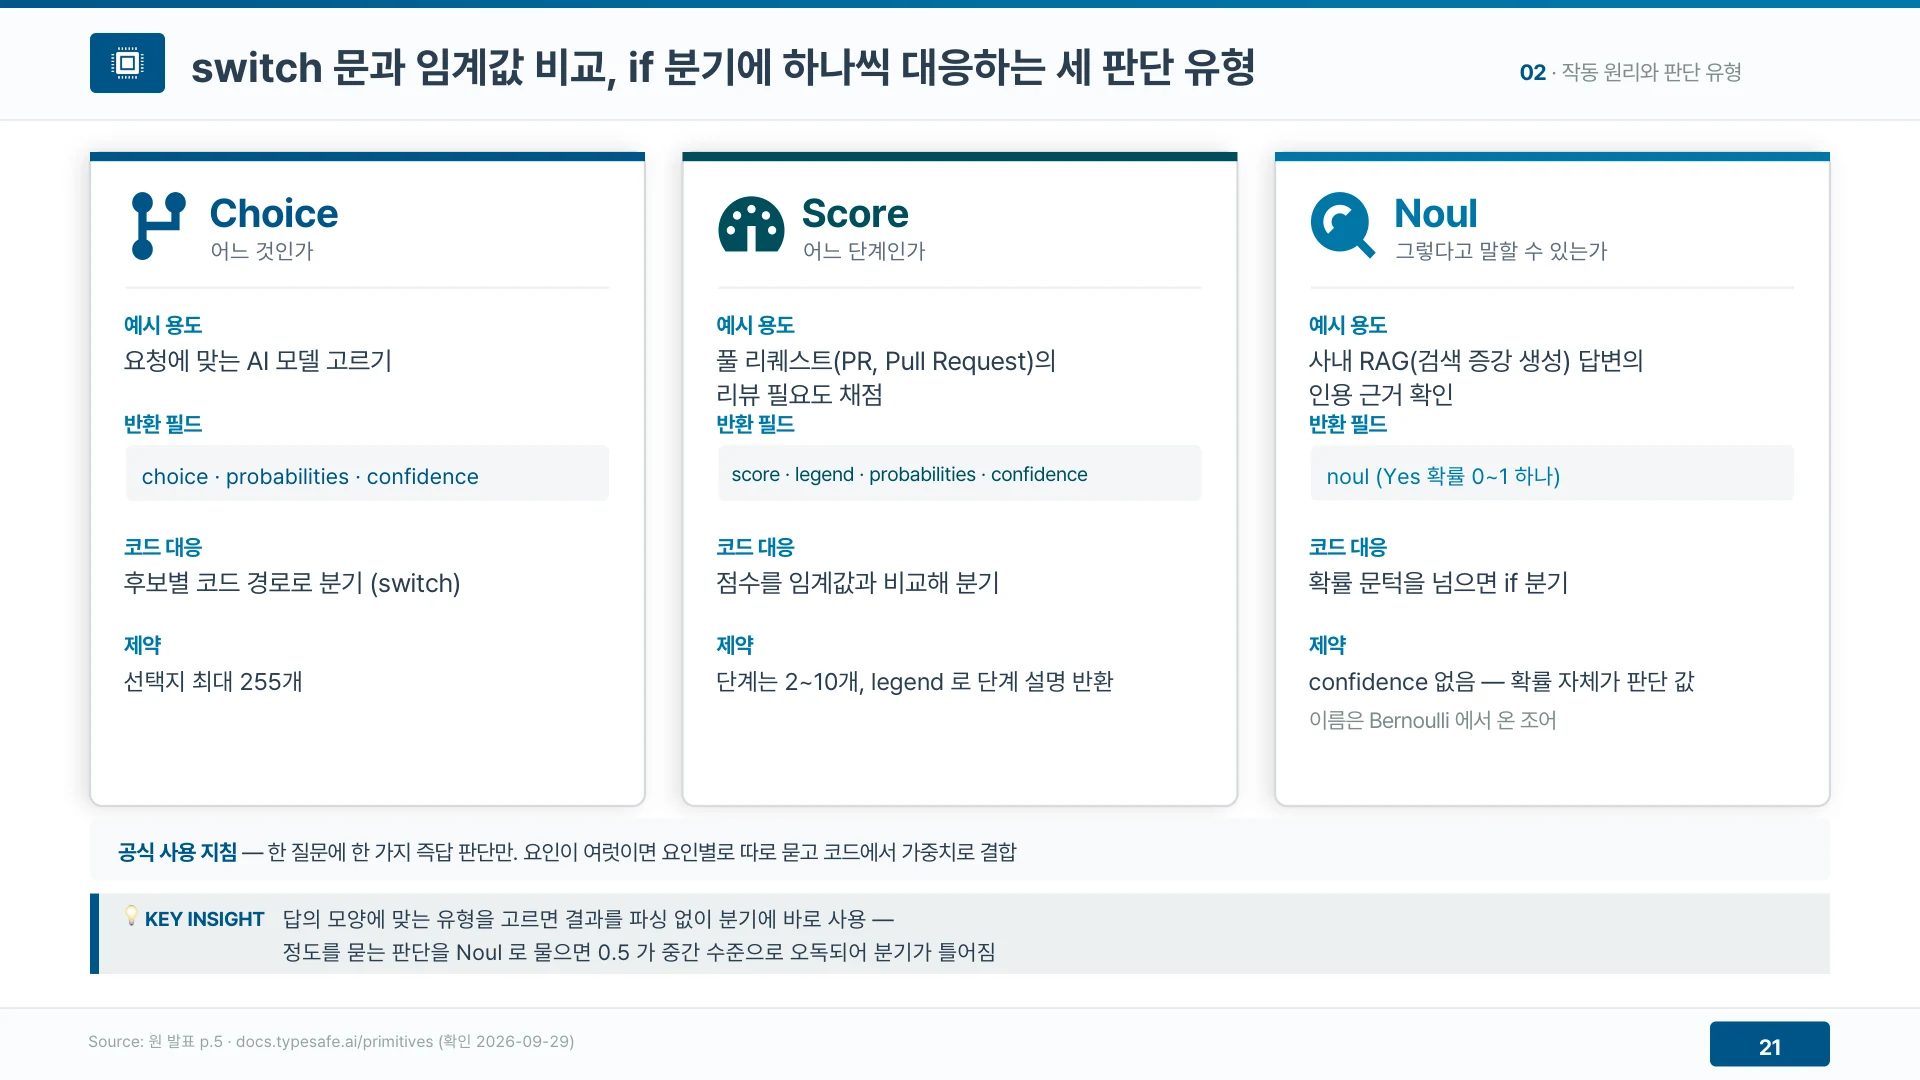This screenshot has width=1920, height=1080.
Task: Click the Choice card heading
Action: tap(274, 213)
